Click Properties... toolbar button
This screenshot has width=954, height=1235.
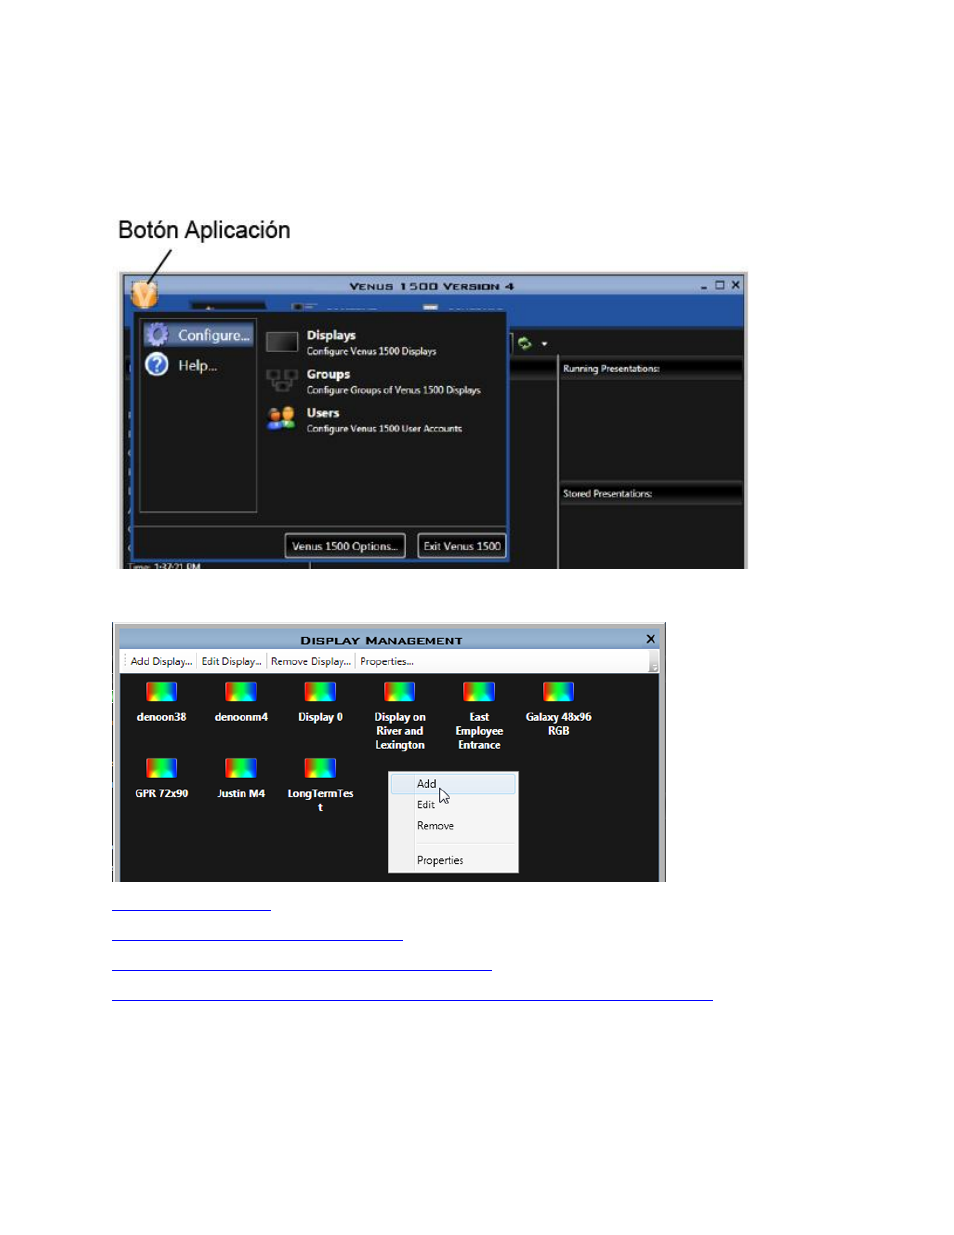(x=386, y=662)
